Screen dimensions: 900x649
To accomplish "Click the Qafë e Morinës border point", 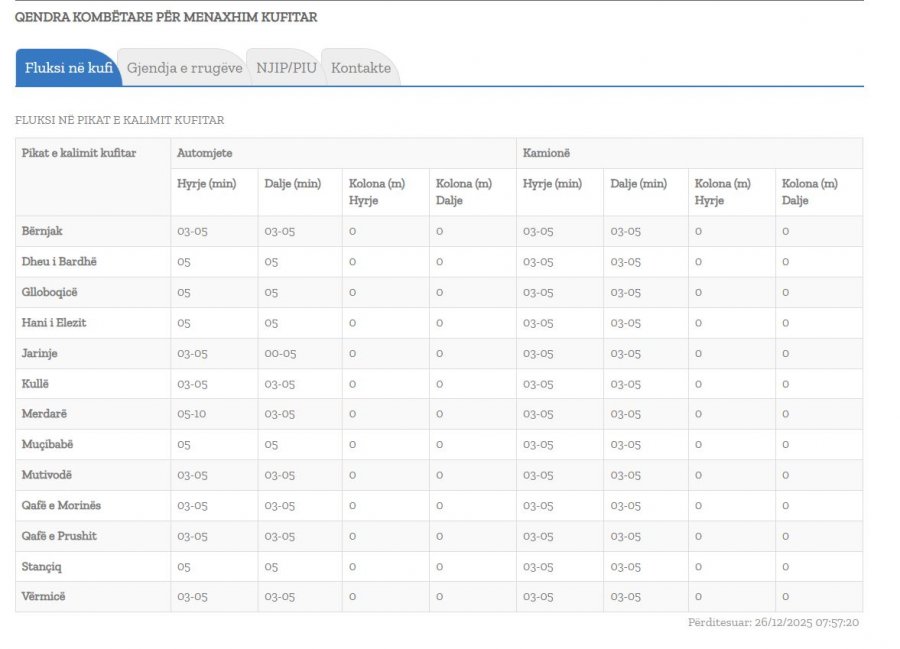I will click(61, 505).
